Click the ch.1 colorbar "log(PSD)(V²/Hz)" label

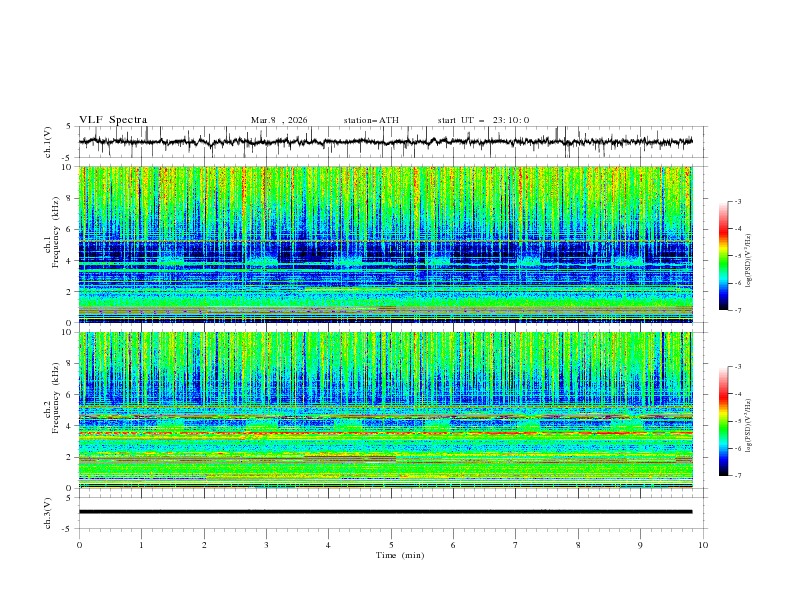pyautogui.click(x=748, y=261)
